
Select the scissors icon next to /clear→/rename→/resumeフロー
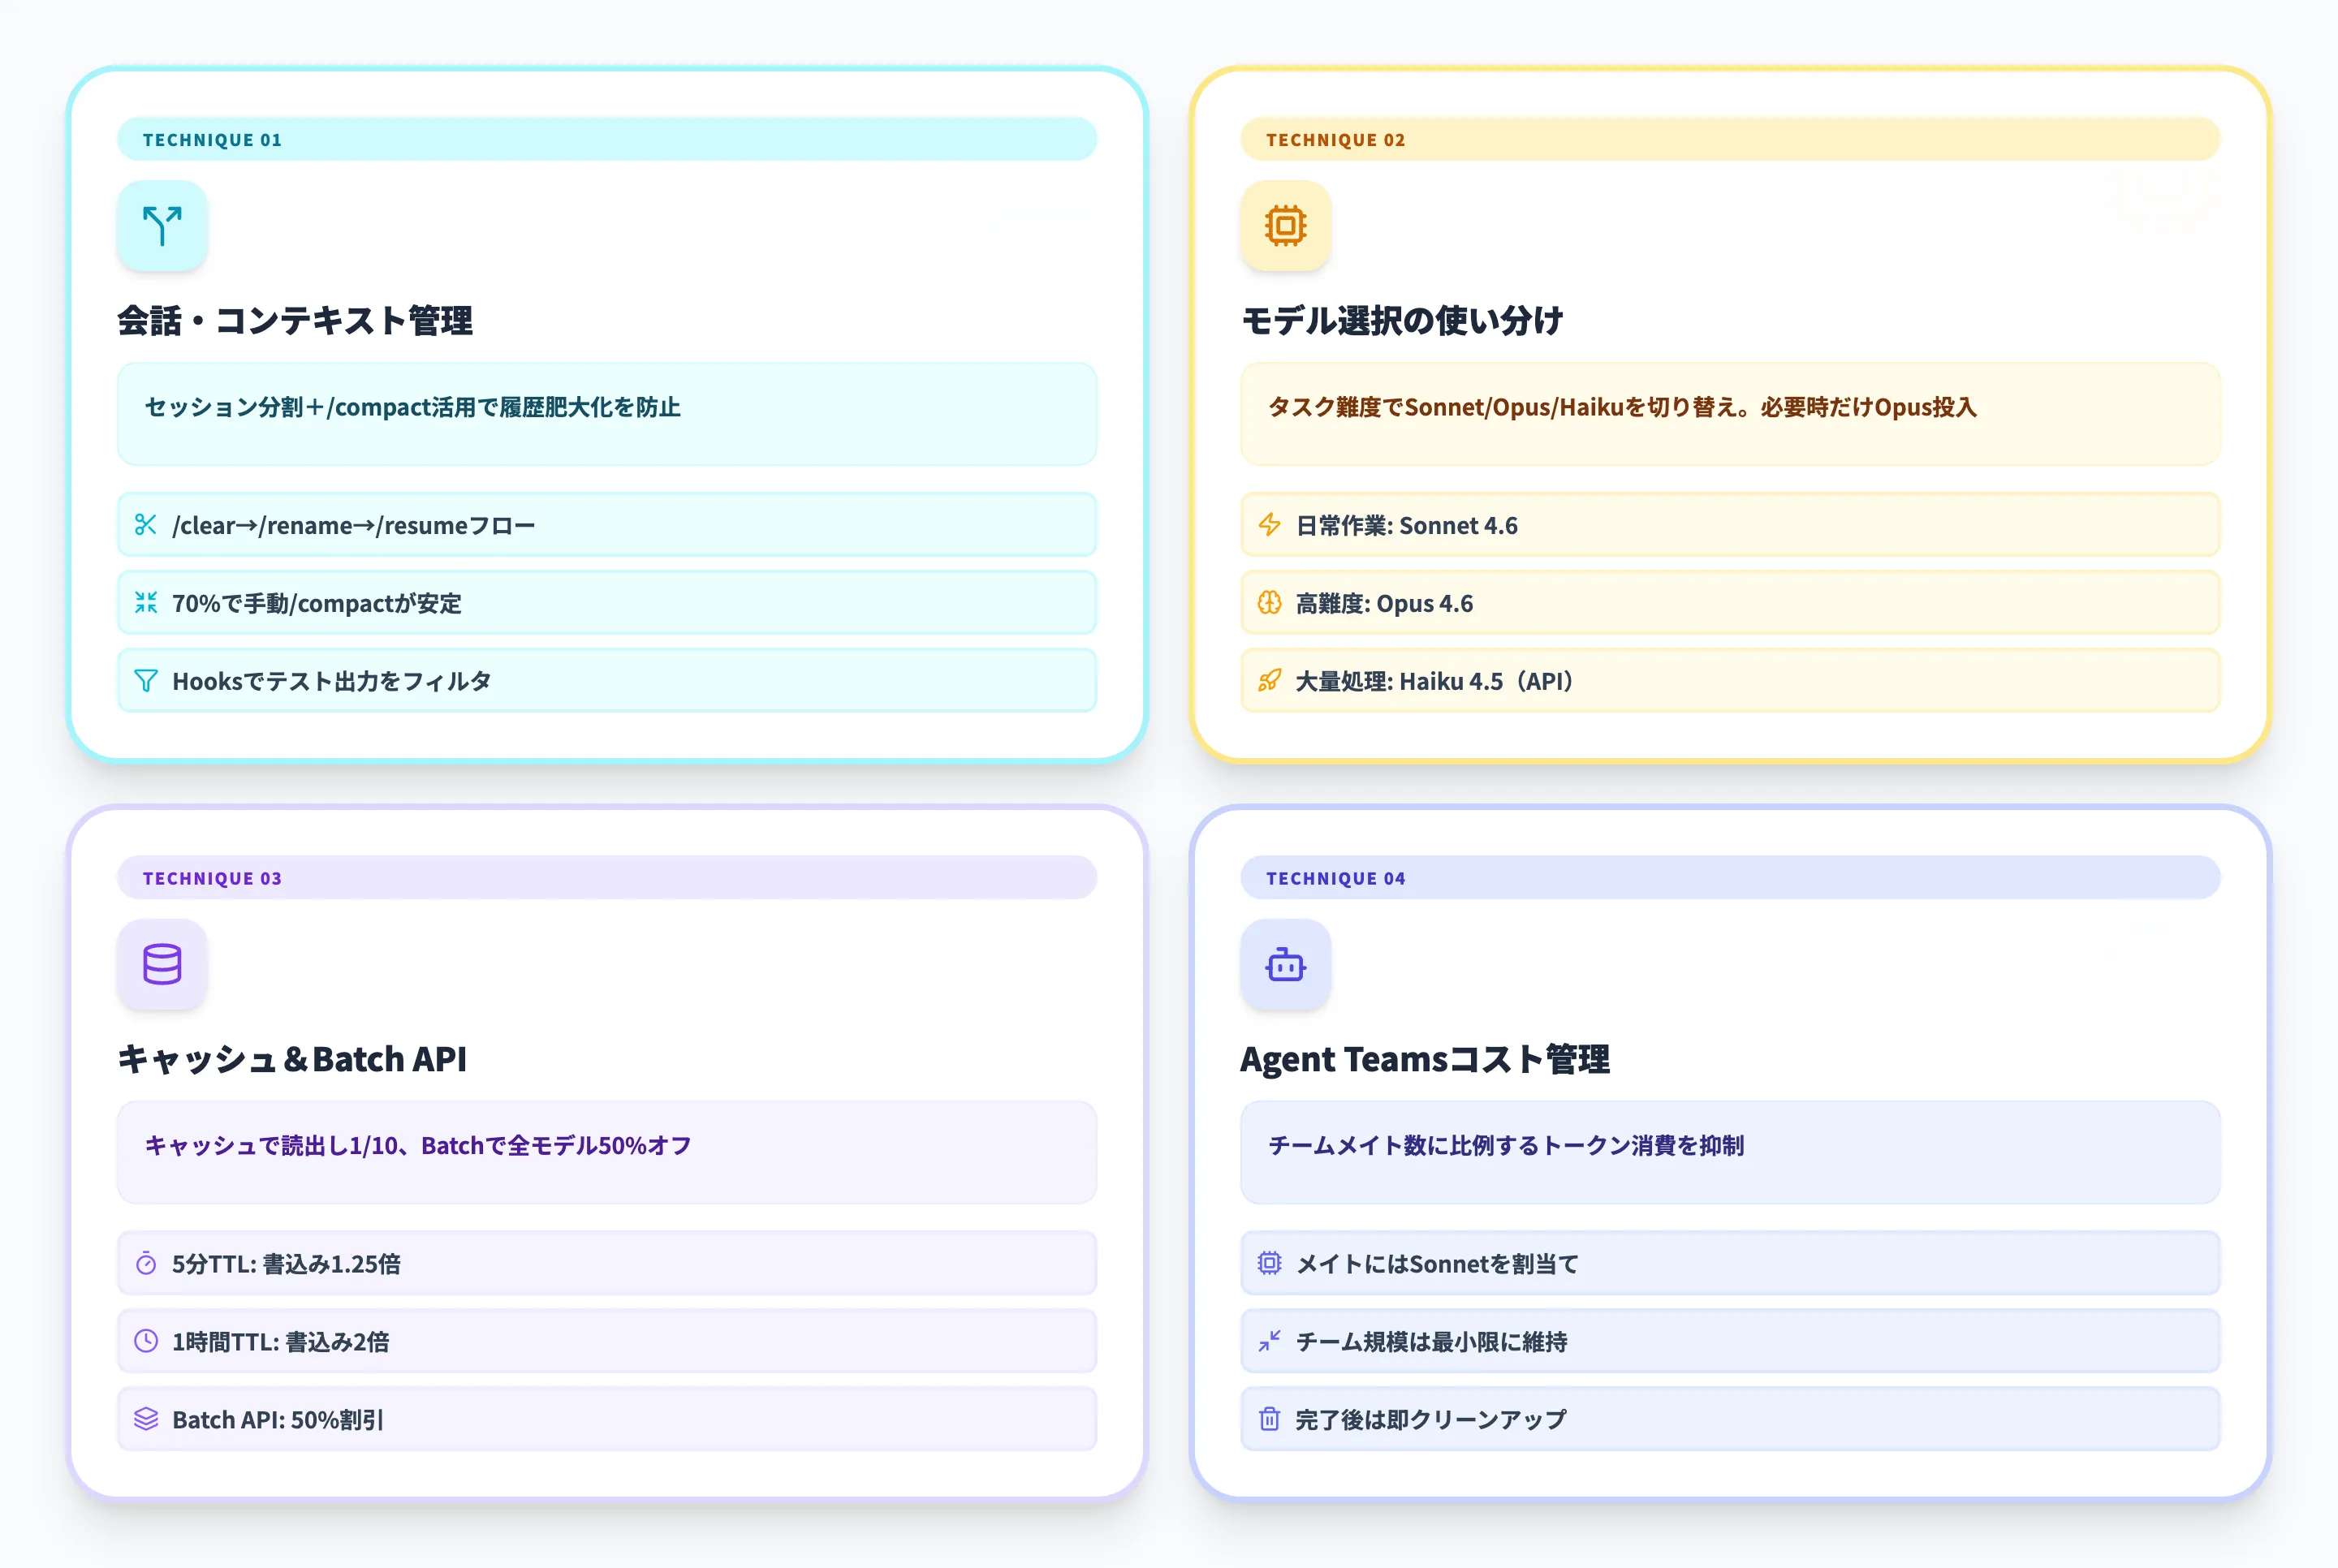point(146,524)
